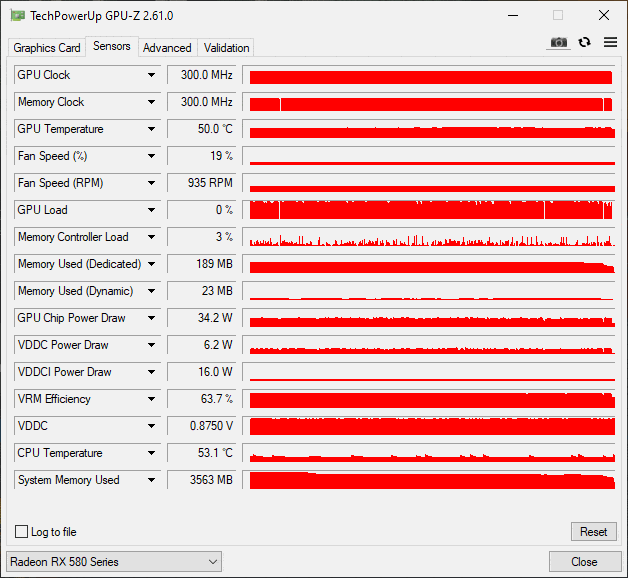
Task: Minimize the GPU-Z window
Action: click(513, 16)
